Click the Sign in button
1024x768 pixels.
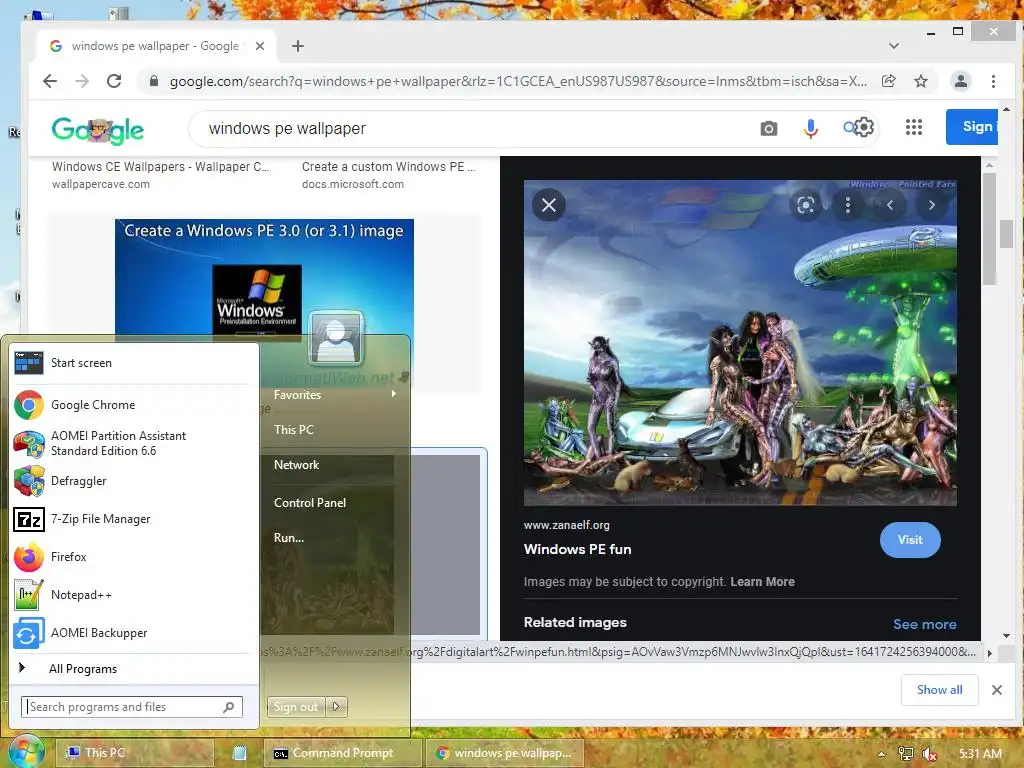[x=972, y=127]
